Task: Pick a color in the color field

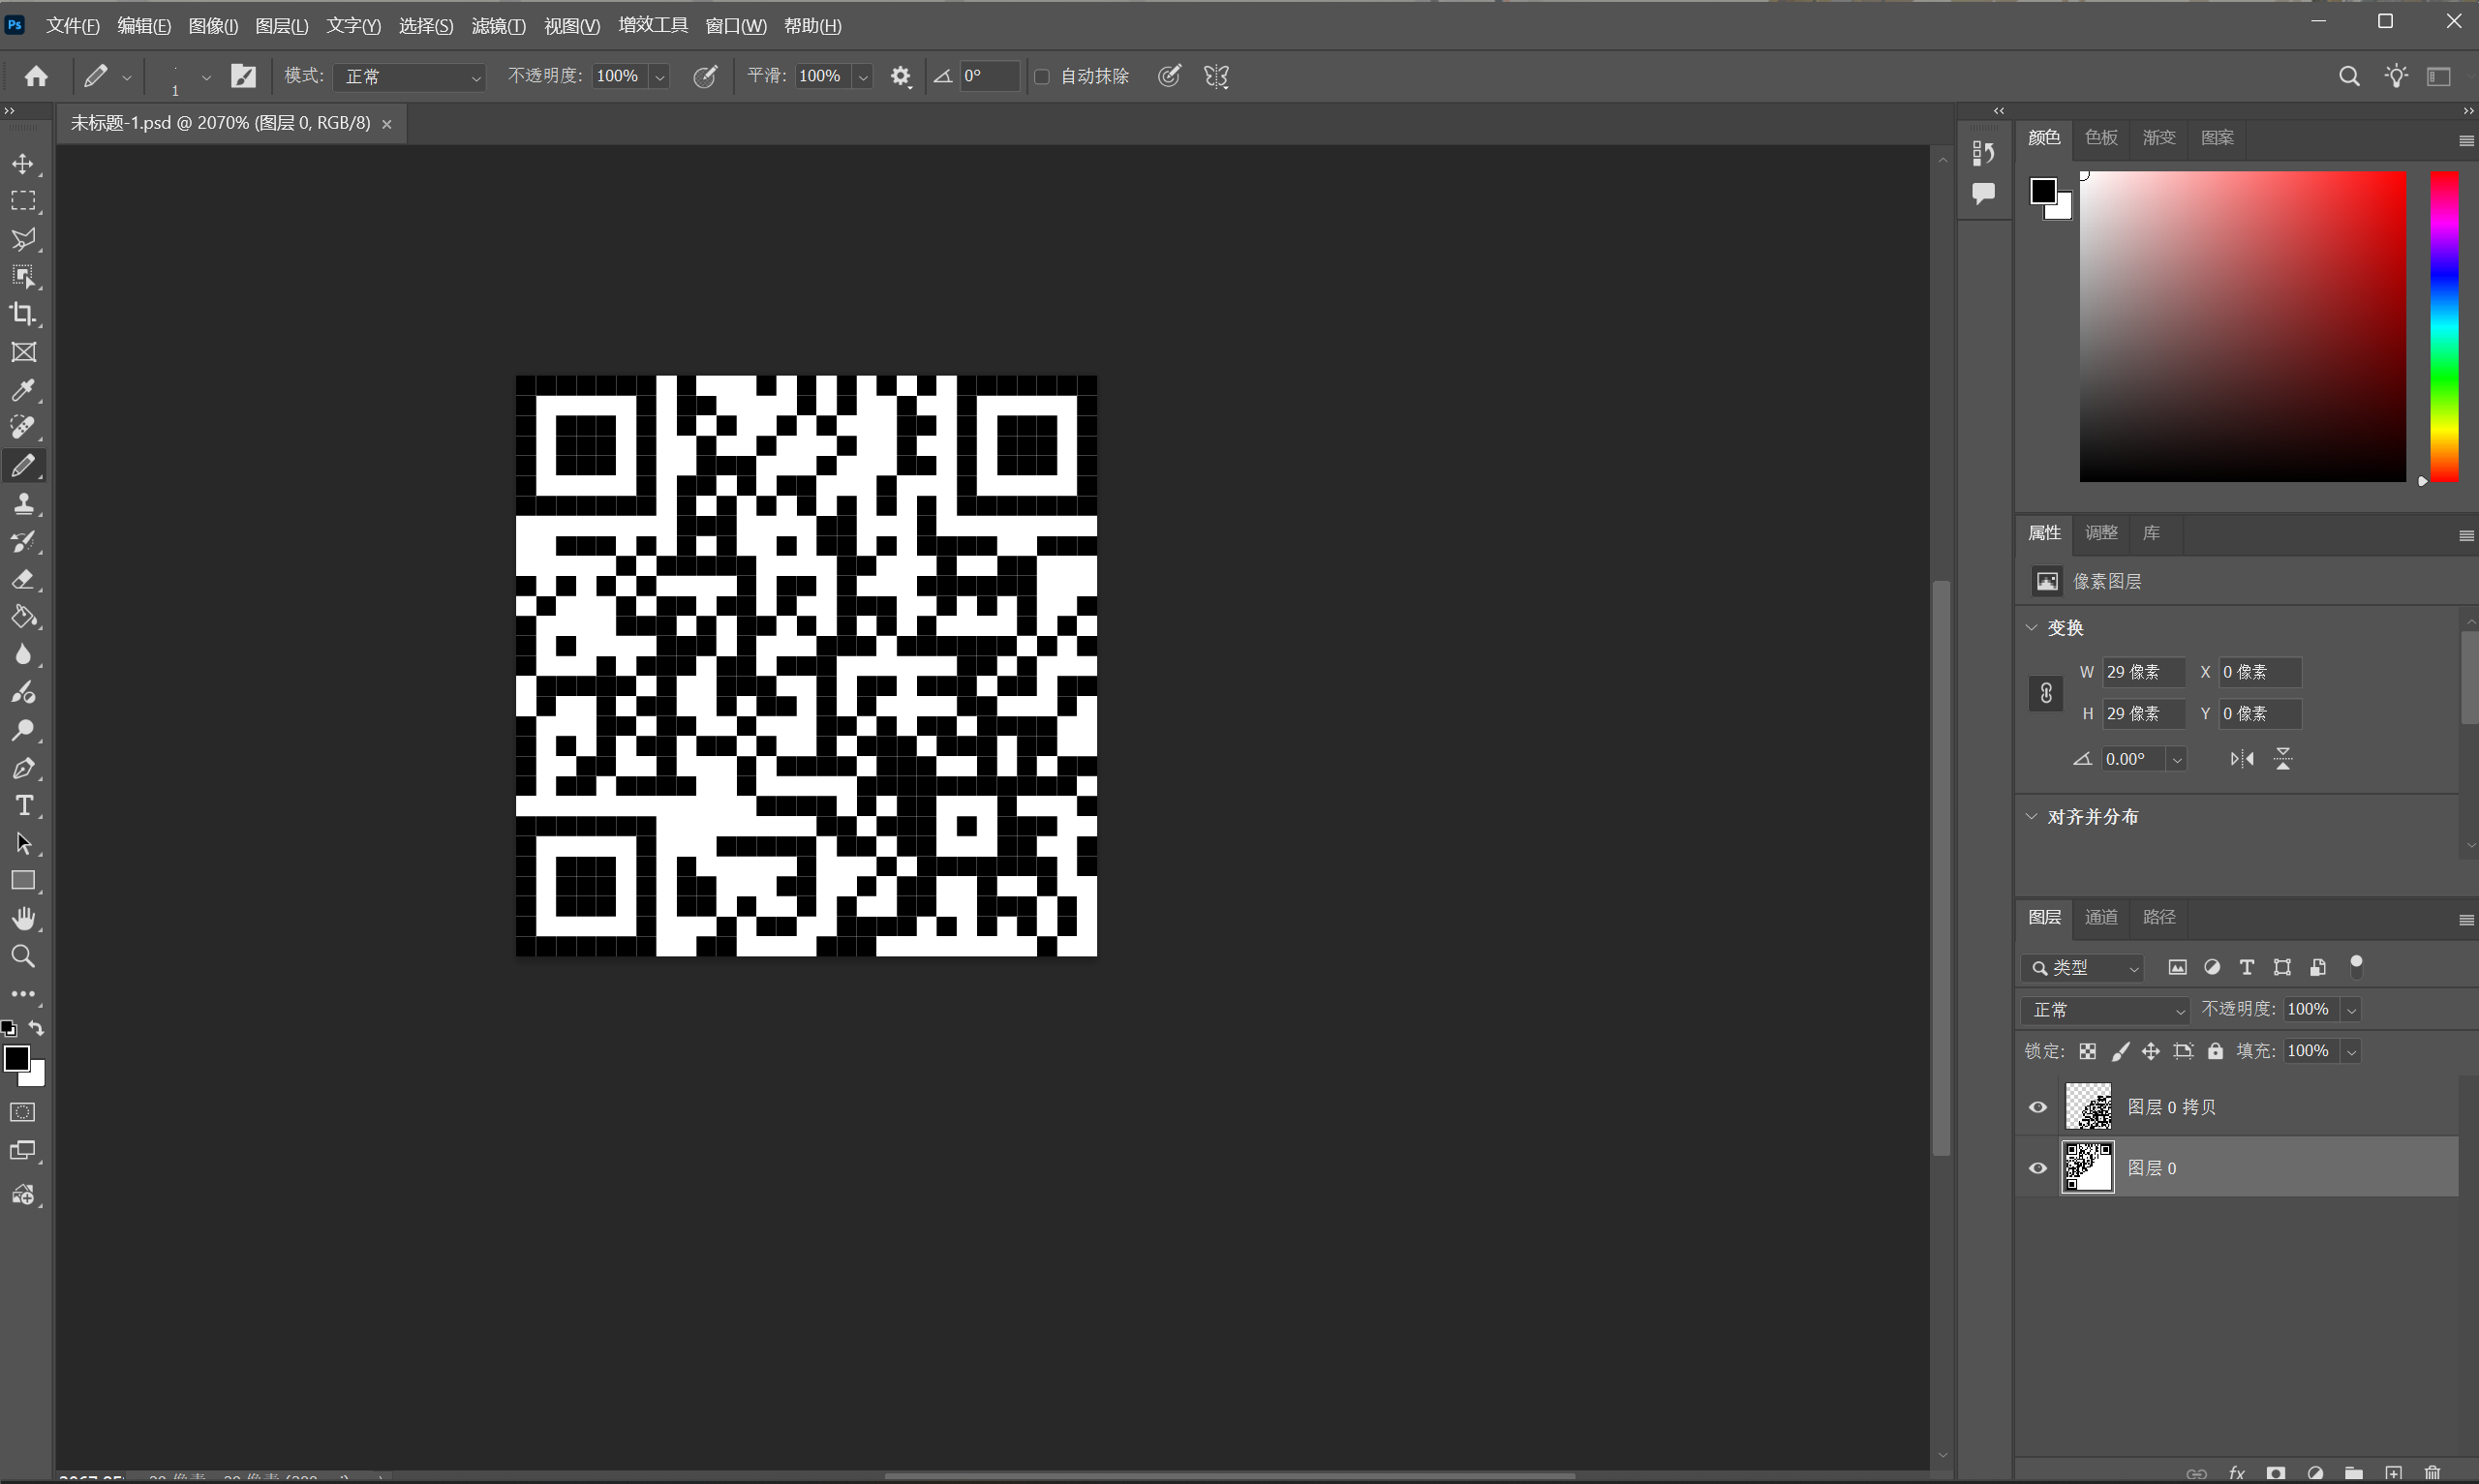Action: pyautogui.click(x=2243, y=327)
